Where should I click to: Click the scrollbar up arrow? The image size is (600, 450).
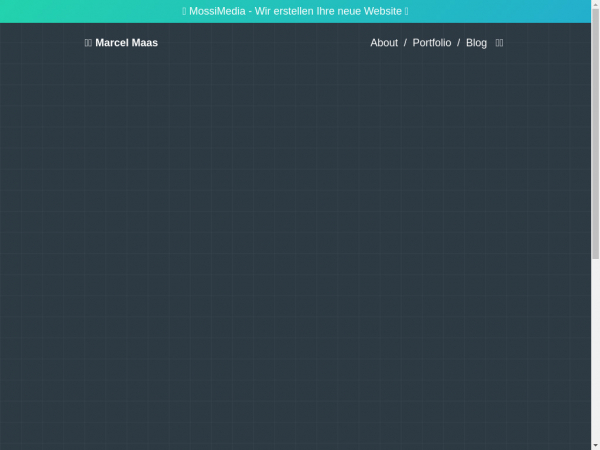tap(595, 5)
